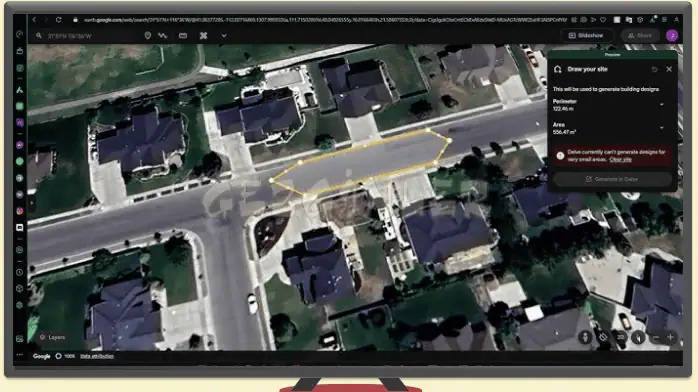Image resolution: width=698 pixels, height=392 pixels.
Task: Click the rotate view icon beside pegman
Action: 603,337
